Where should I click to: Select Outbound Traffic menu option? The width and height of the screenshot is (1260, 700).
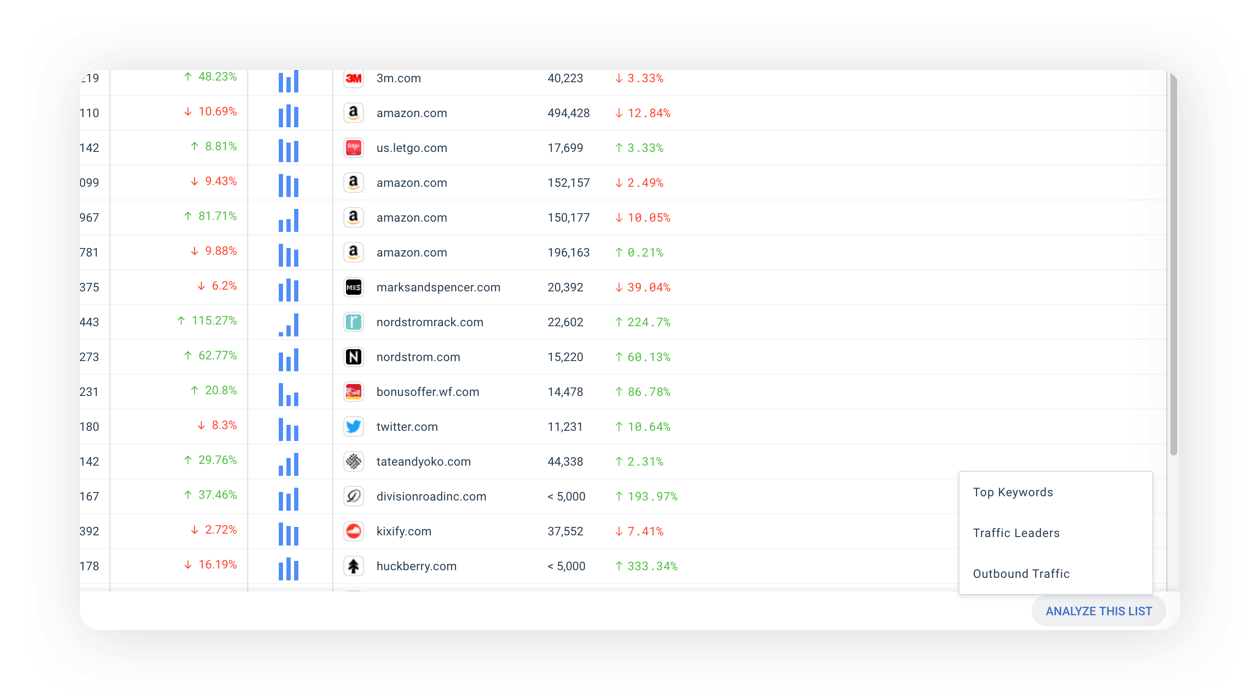coord(1021,574)
